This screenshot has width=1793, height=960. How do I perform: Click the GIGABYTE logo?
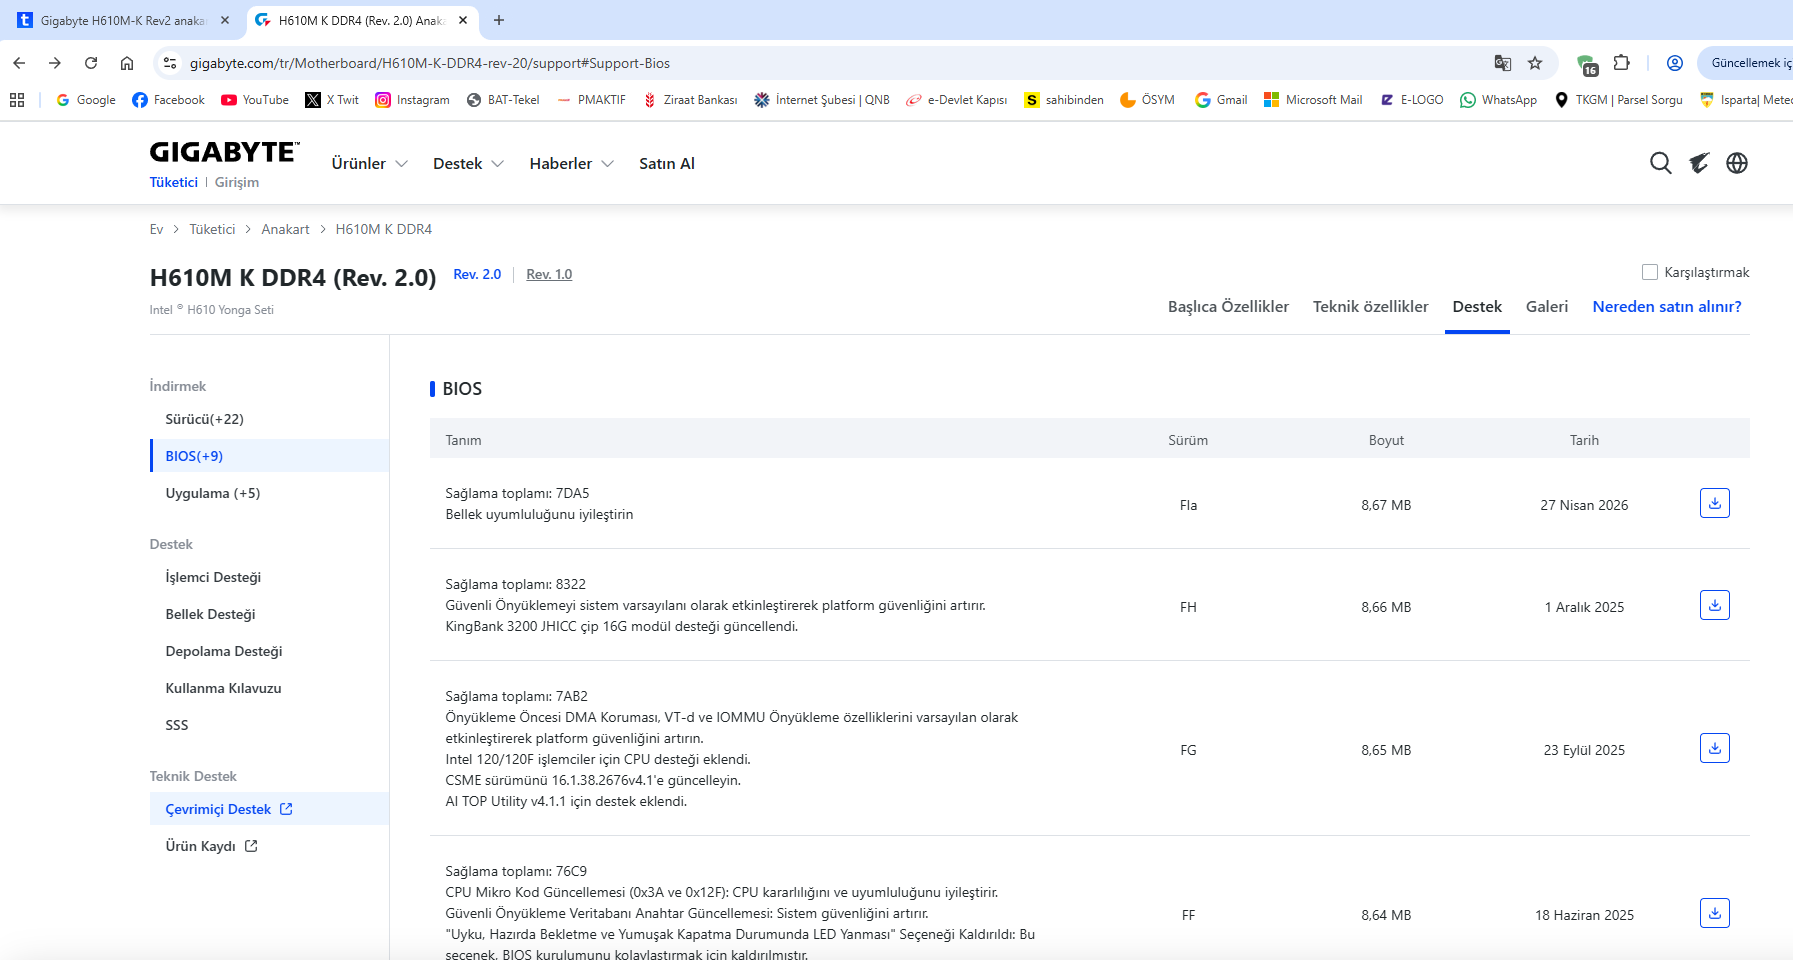click(224, 152)
